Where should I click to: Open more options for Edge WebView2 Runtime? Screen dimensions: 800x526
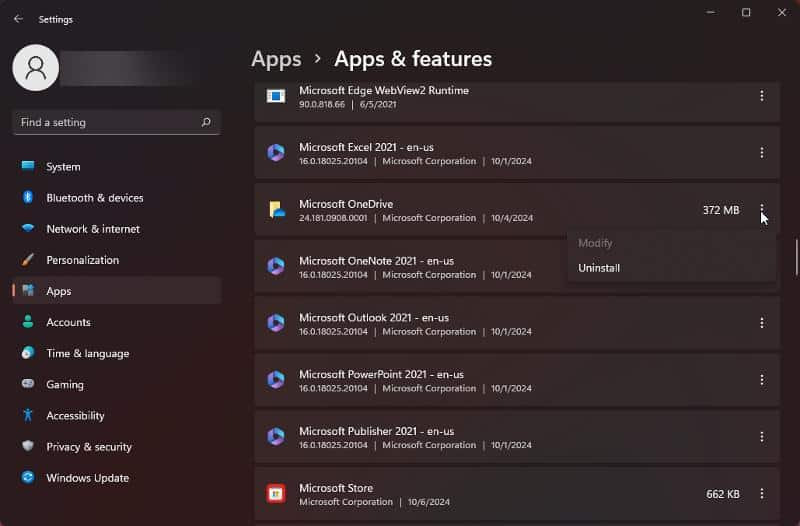click(762, 96)
